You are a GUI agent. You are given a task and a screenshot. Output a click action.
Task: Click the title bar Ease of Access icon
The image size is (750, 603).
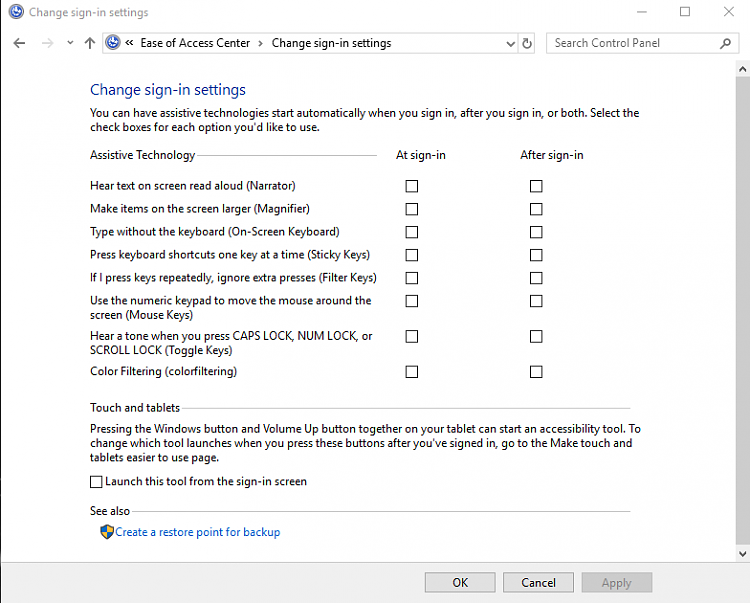pos(15,13)
